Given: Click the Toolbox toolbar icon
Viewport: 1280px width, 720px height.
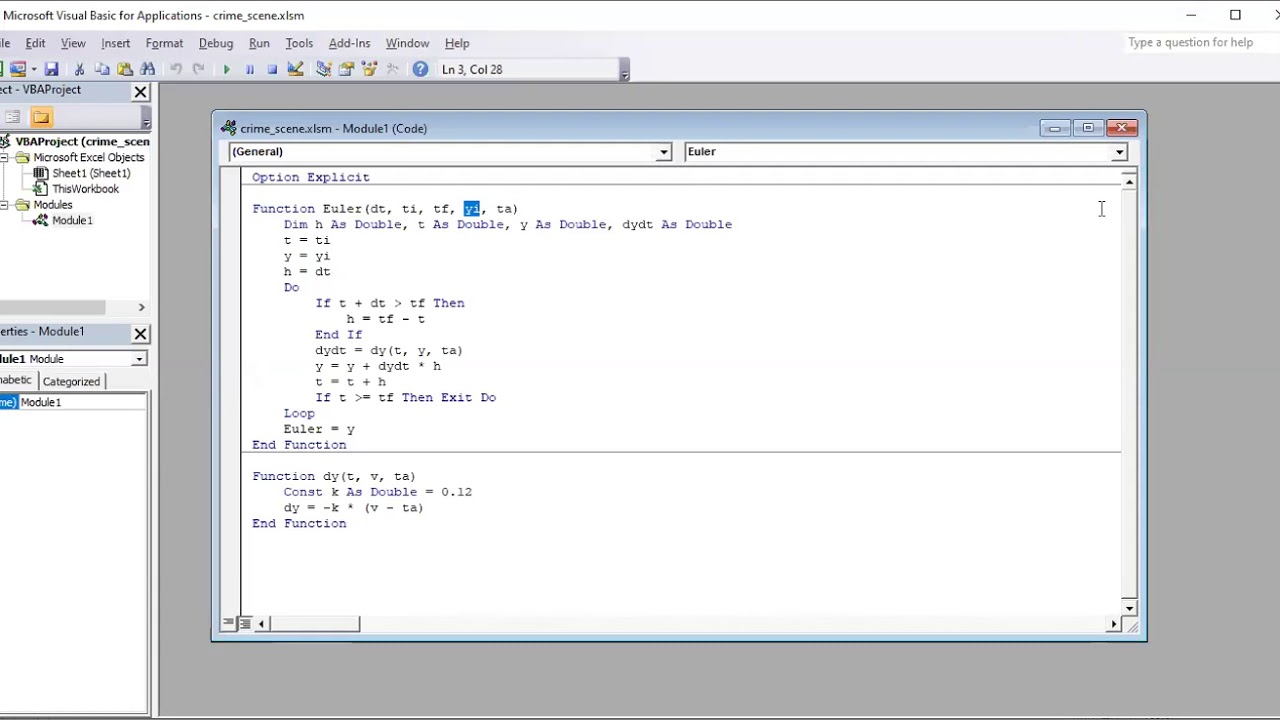Looking at the screenshot, I should click(x=392, y=69).
